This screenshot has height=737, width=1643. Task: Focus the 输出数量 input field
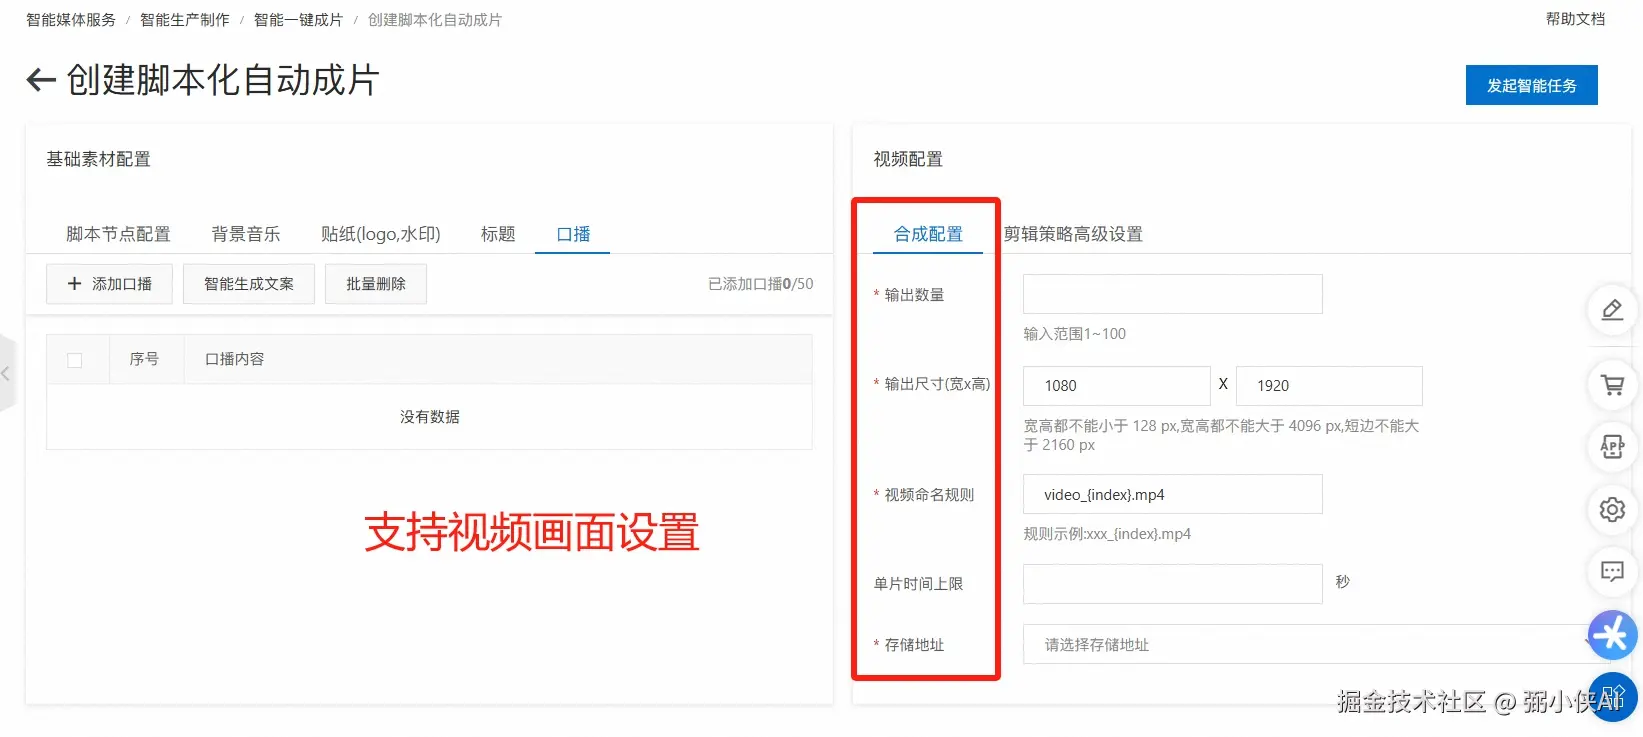(x=1172, y=294)
